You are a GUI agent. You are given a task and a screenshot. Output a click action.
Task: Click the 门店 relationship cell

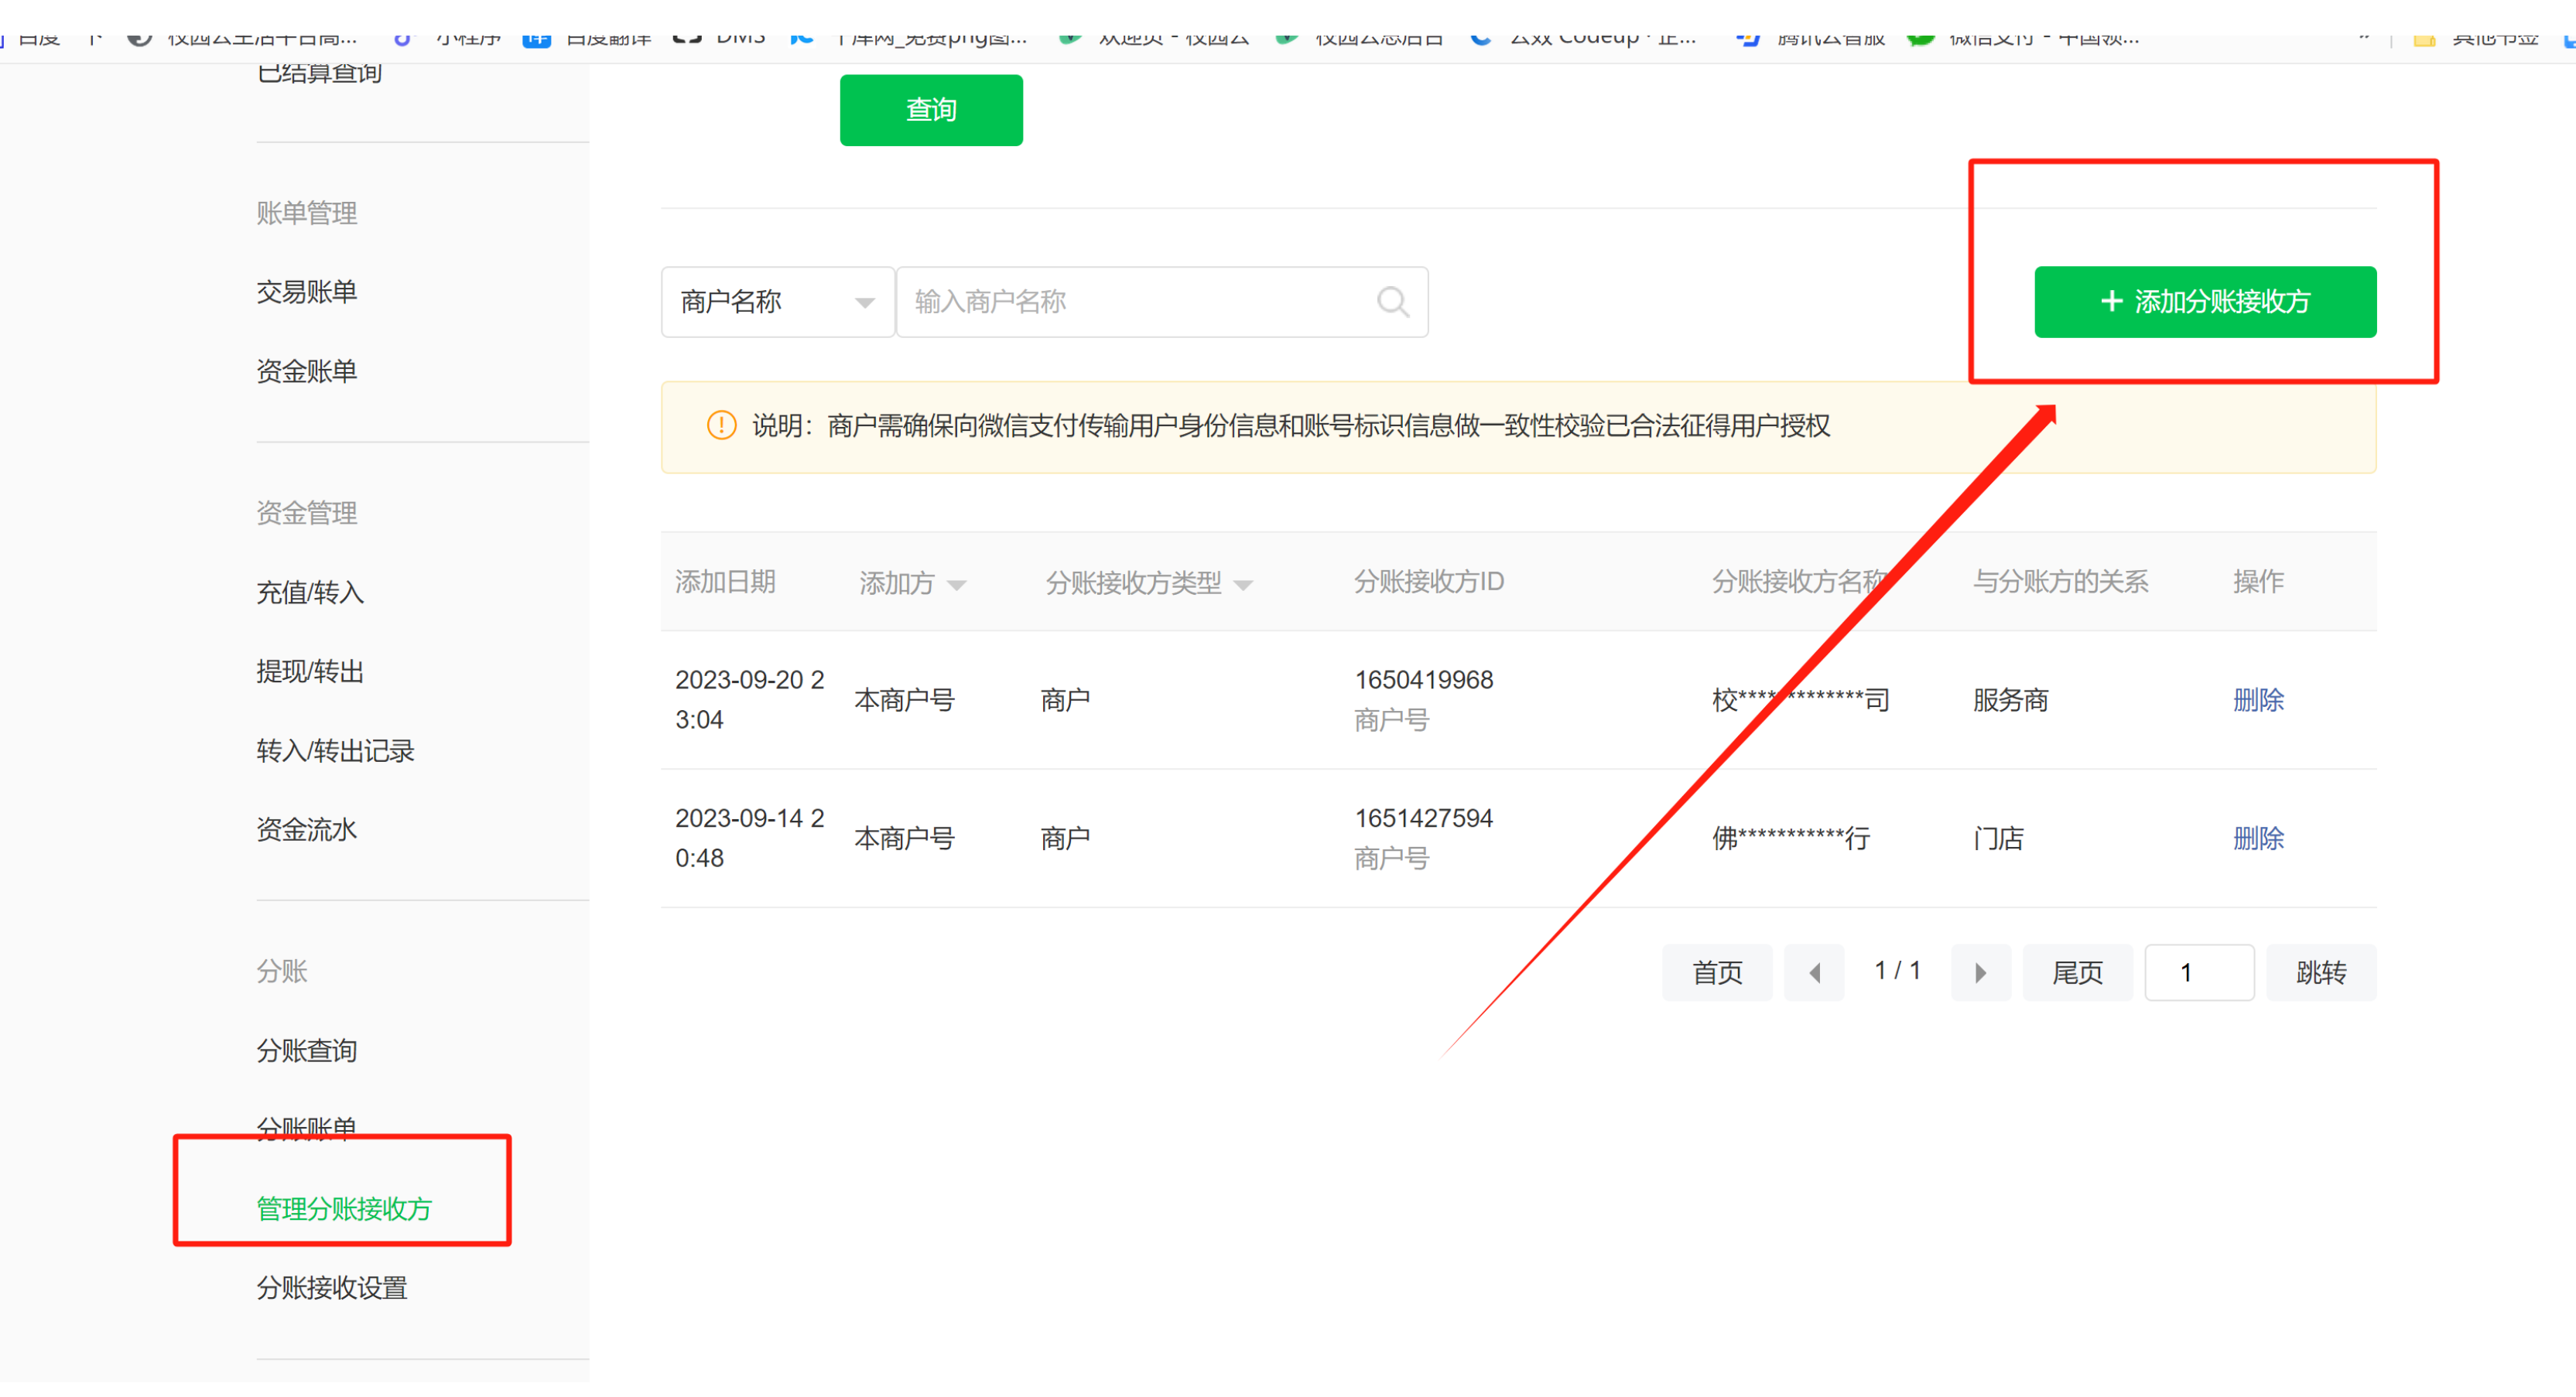pyautogui.click(x=1998, y=839)
